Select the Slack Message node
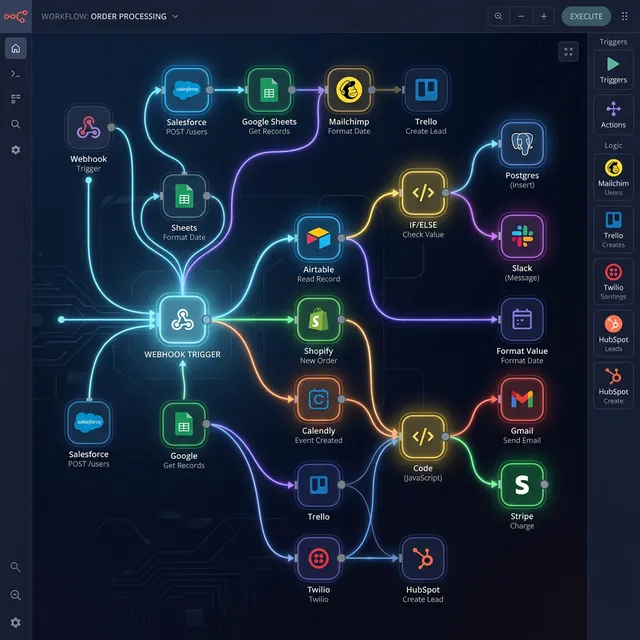 pos(522,236)
